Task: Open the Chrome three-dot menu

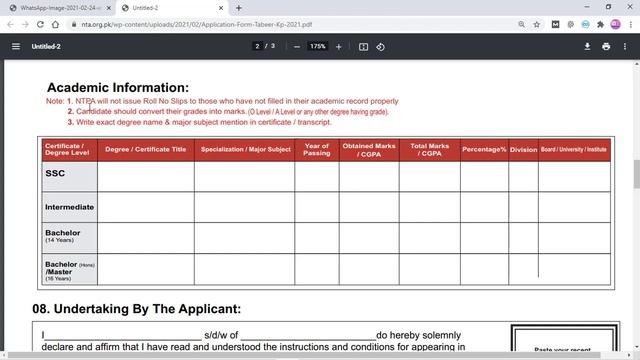Action: [x=631, y=24]
